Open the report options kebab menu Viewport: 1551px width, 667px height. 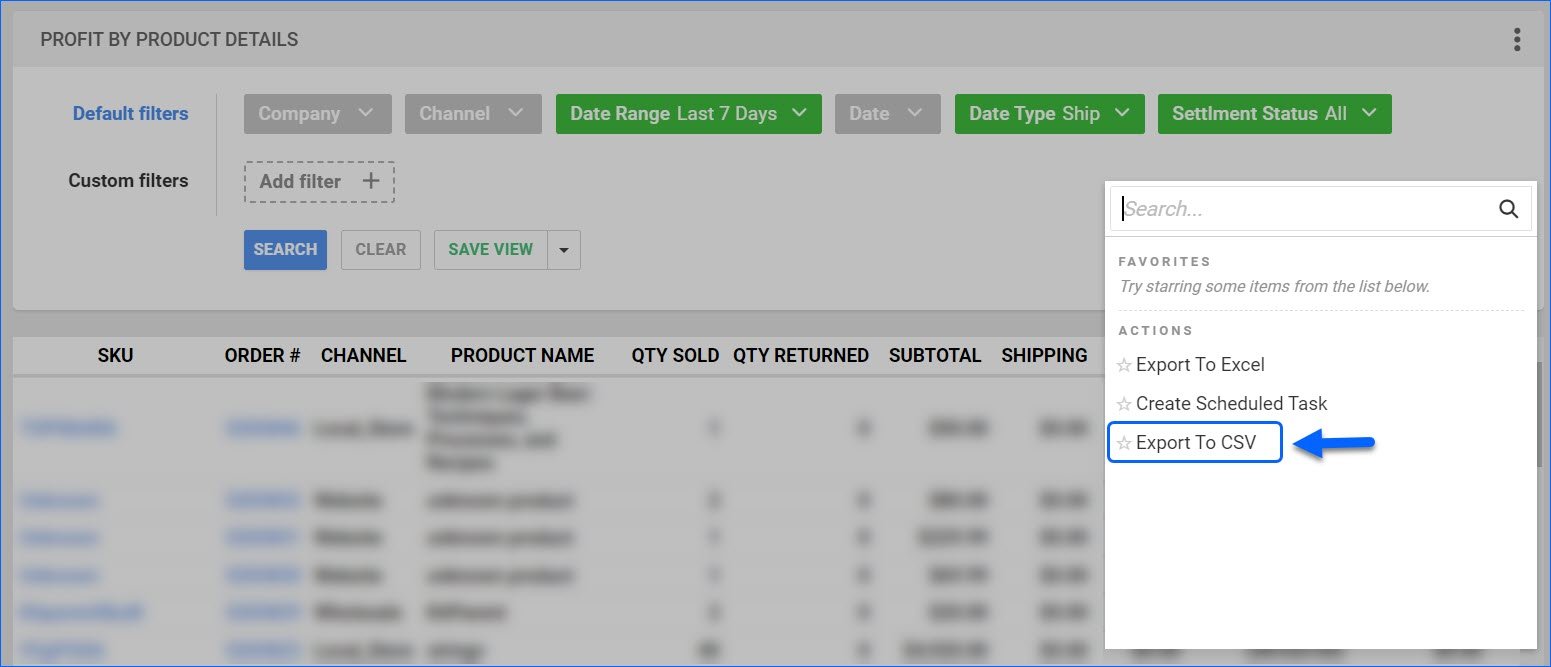pos(1517,39)
